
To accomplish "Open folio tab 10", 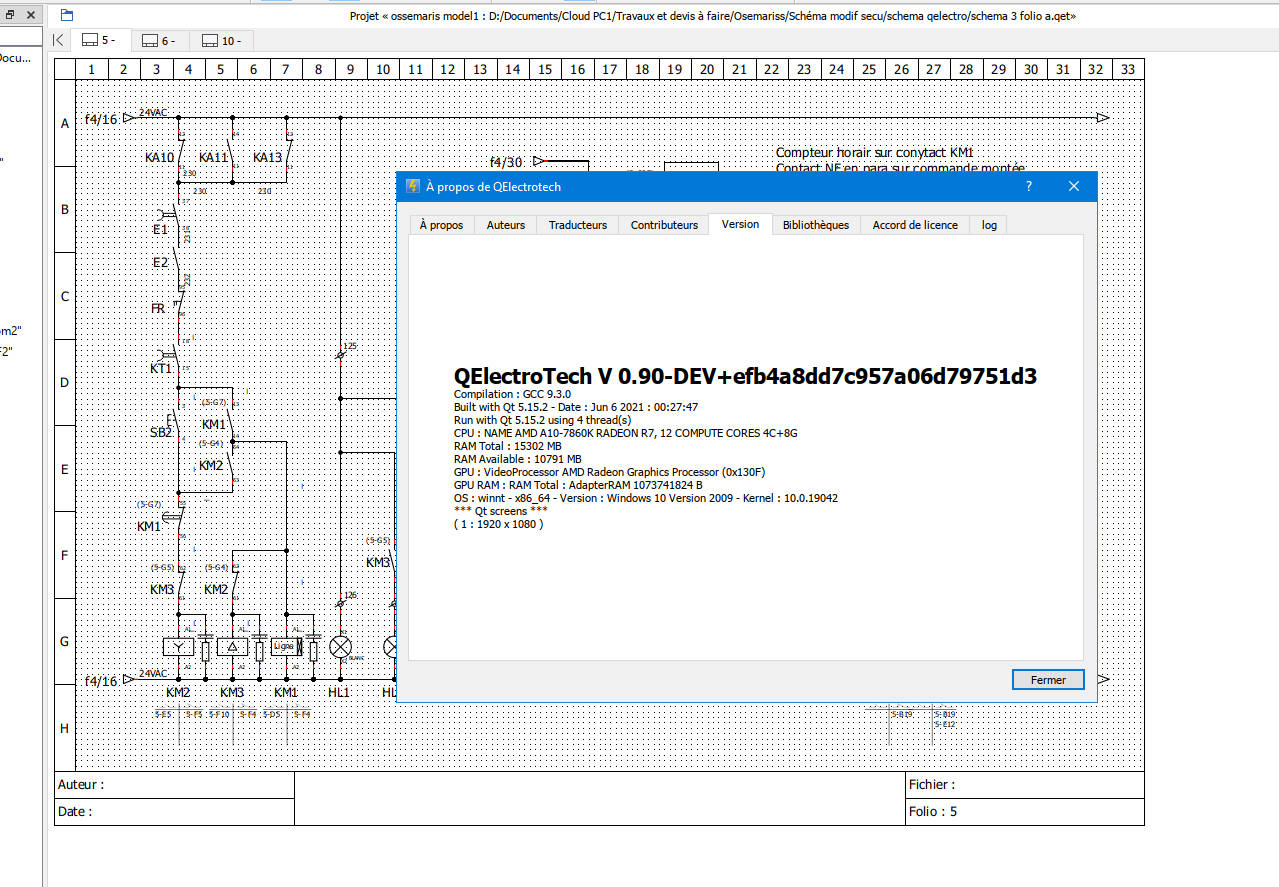I will point(220,41).
